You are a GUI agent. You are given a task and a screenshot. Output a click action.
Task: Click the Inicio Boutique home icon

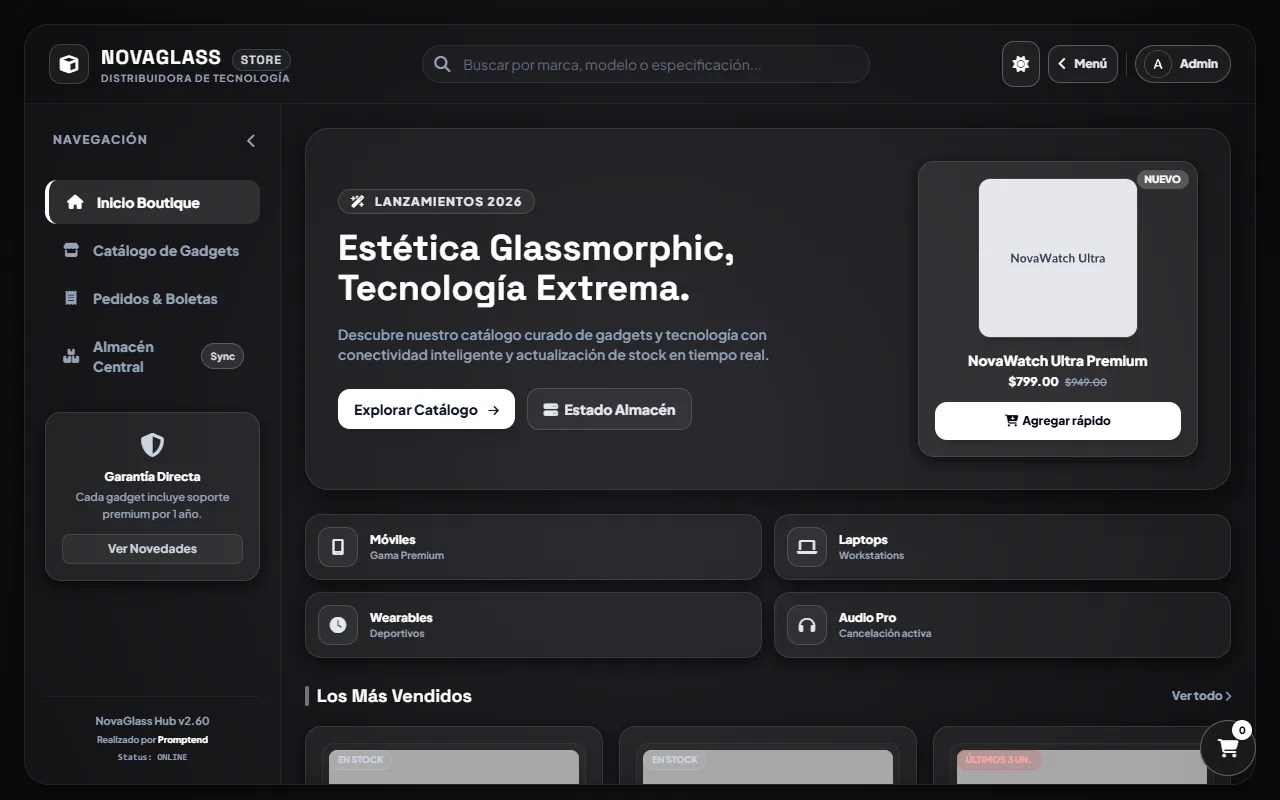(75, 202)
